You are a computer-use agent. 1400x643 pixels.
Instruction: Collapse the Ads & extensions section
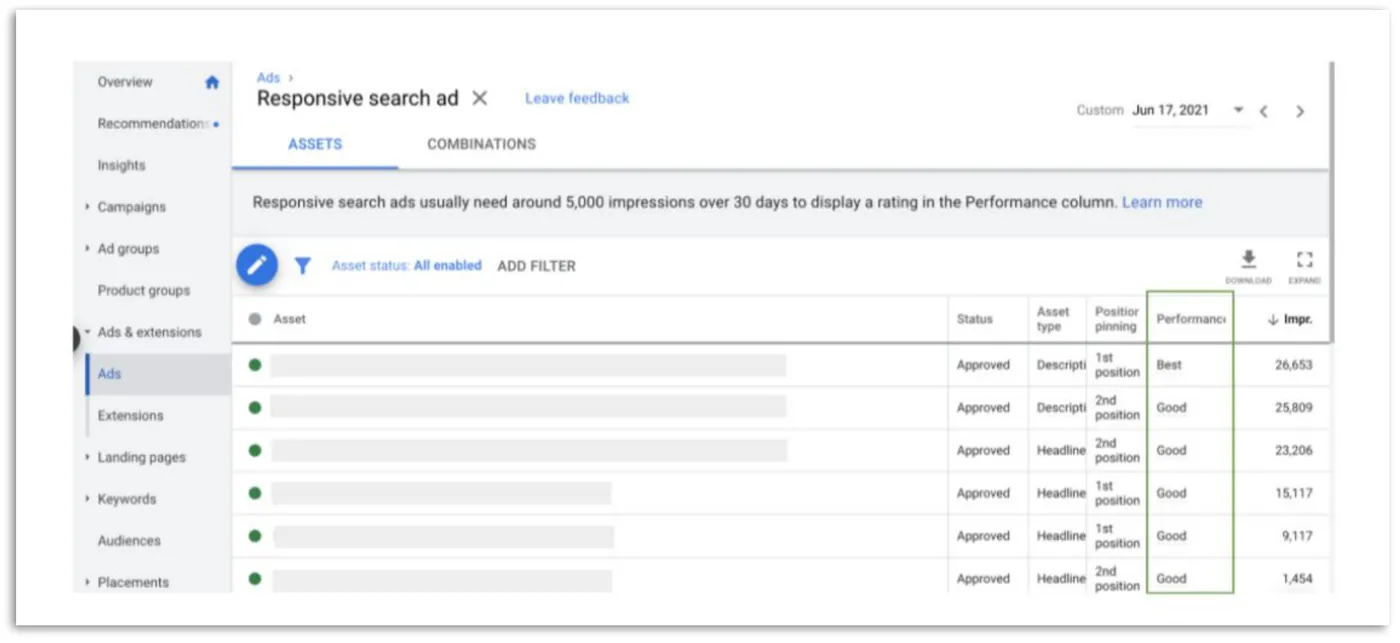(88, 332)
